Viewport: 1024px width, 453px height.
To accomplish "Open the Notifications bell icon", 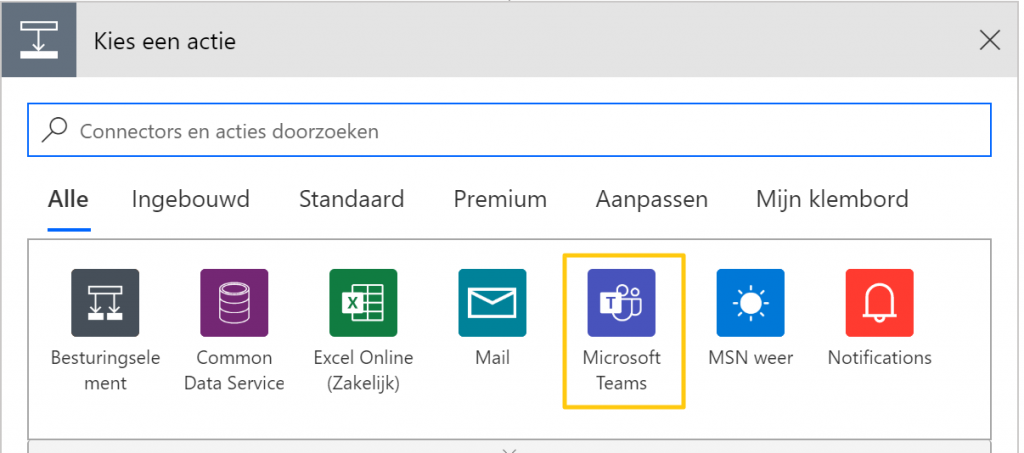I will [x=880, y=303].
